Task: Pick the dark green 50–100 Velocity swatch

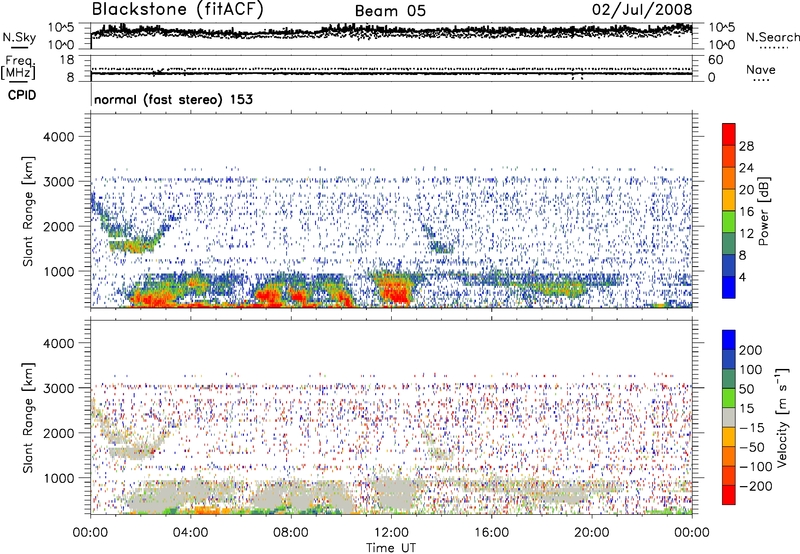Action: 728,379
